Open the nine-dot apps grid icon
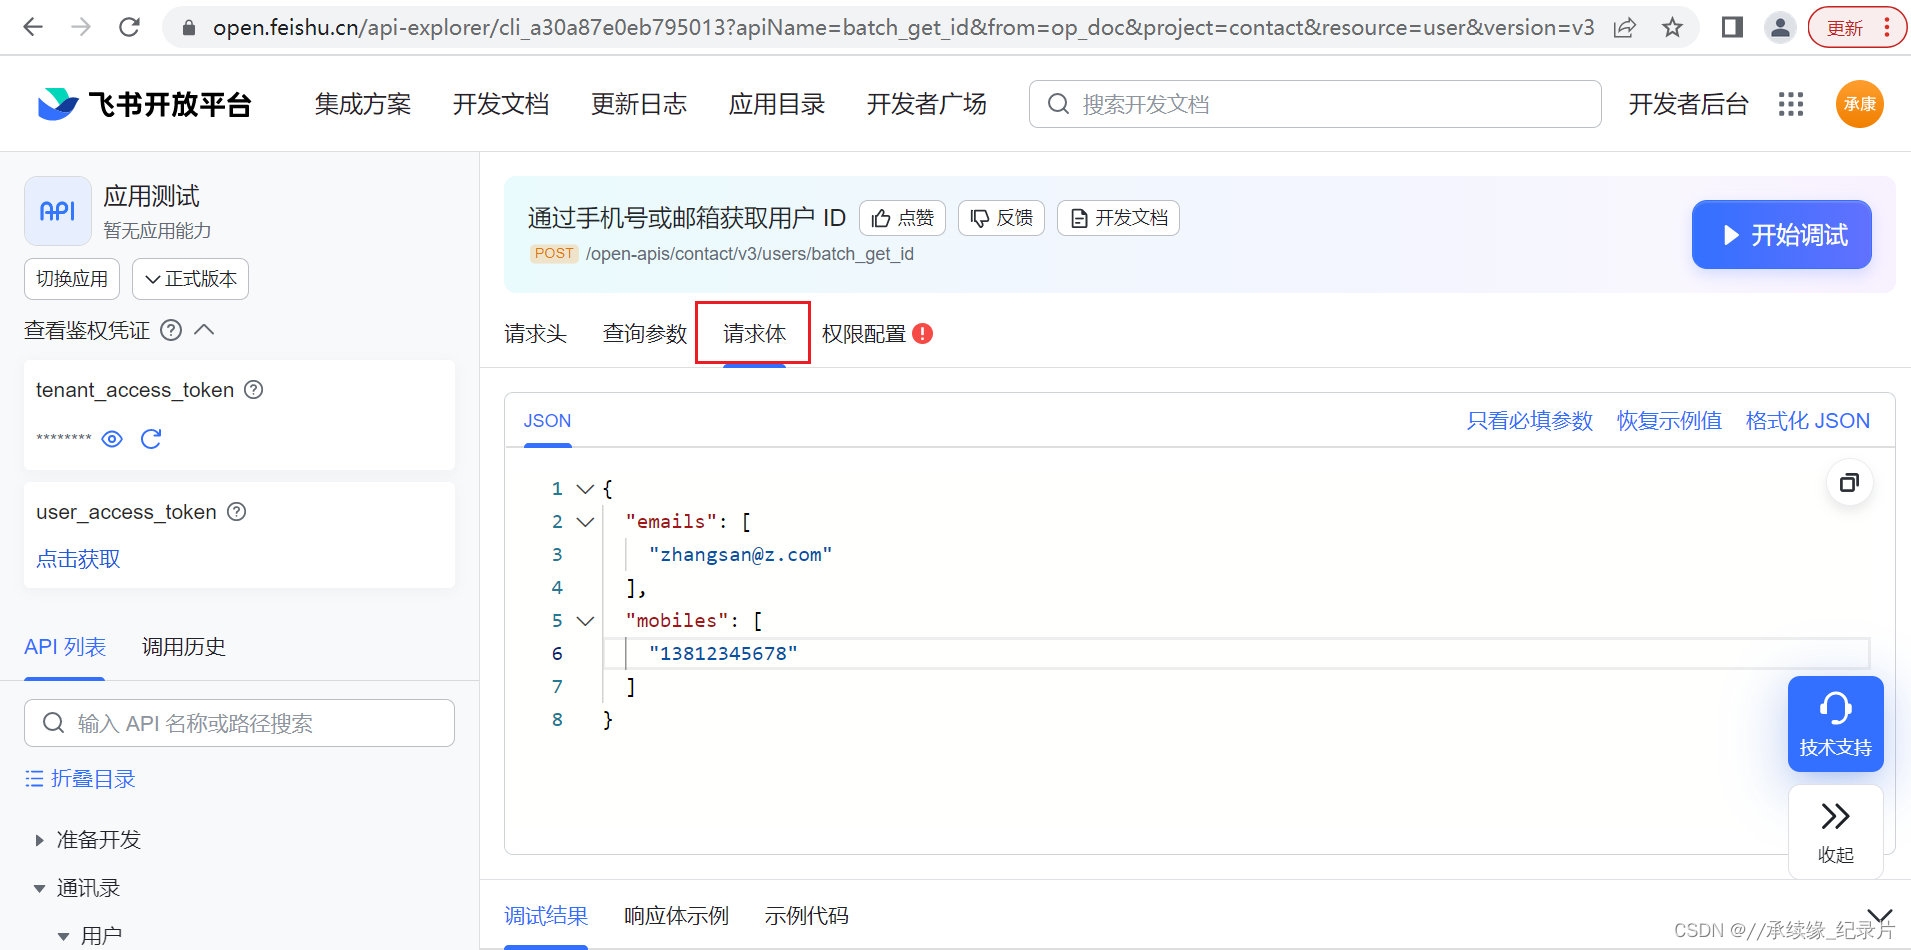The width and height of the screenshot is (1911, 950). coord(1791,104)
